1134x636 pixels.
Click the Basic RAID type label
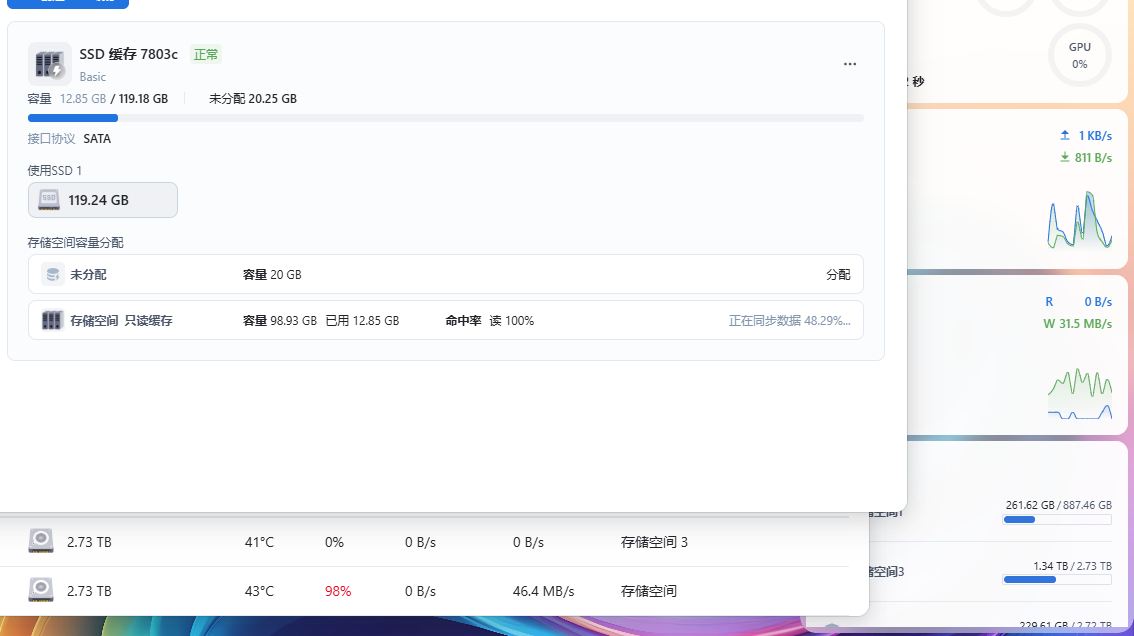(93, 77)
